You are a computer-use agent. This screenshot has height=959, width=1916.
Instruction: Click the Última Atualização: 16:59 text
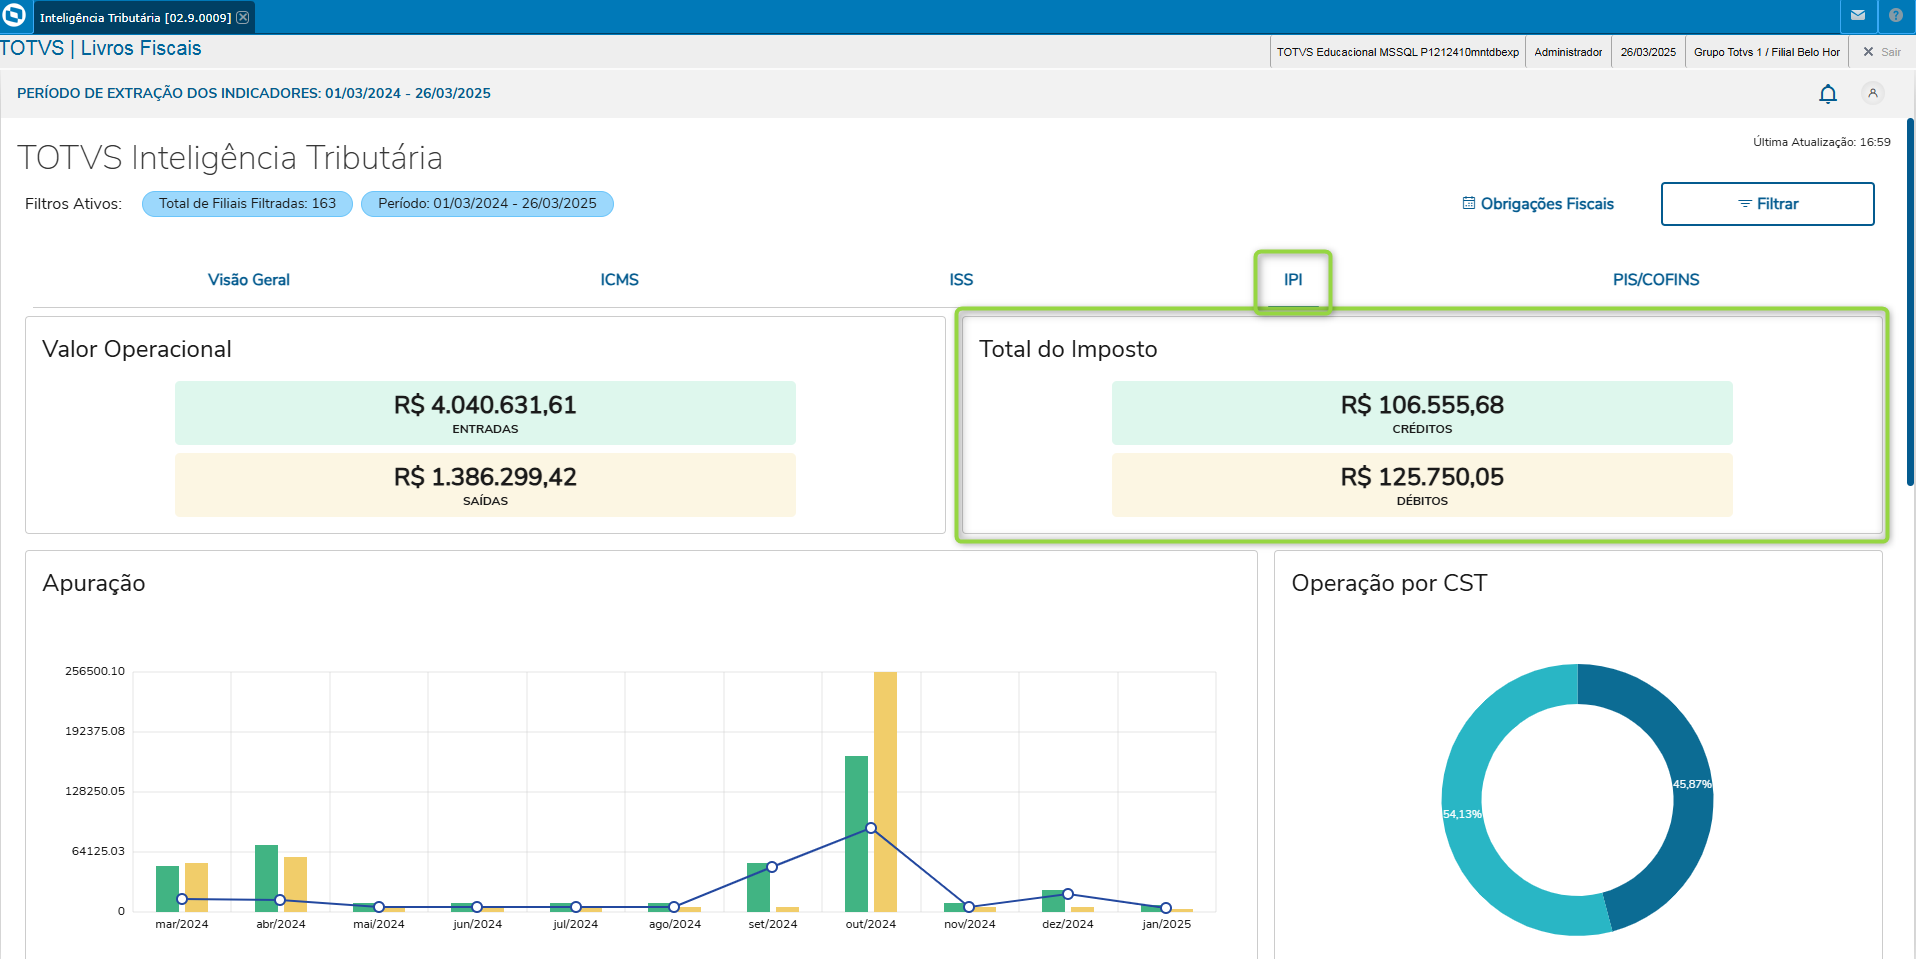tap(1822, 142)
